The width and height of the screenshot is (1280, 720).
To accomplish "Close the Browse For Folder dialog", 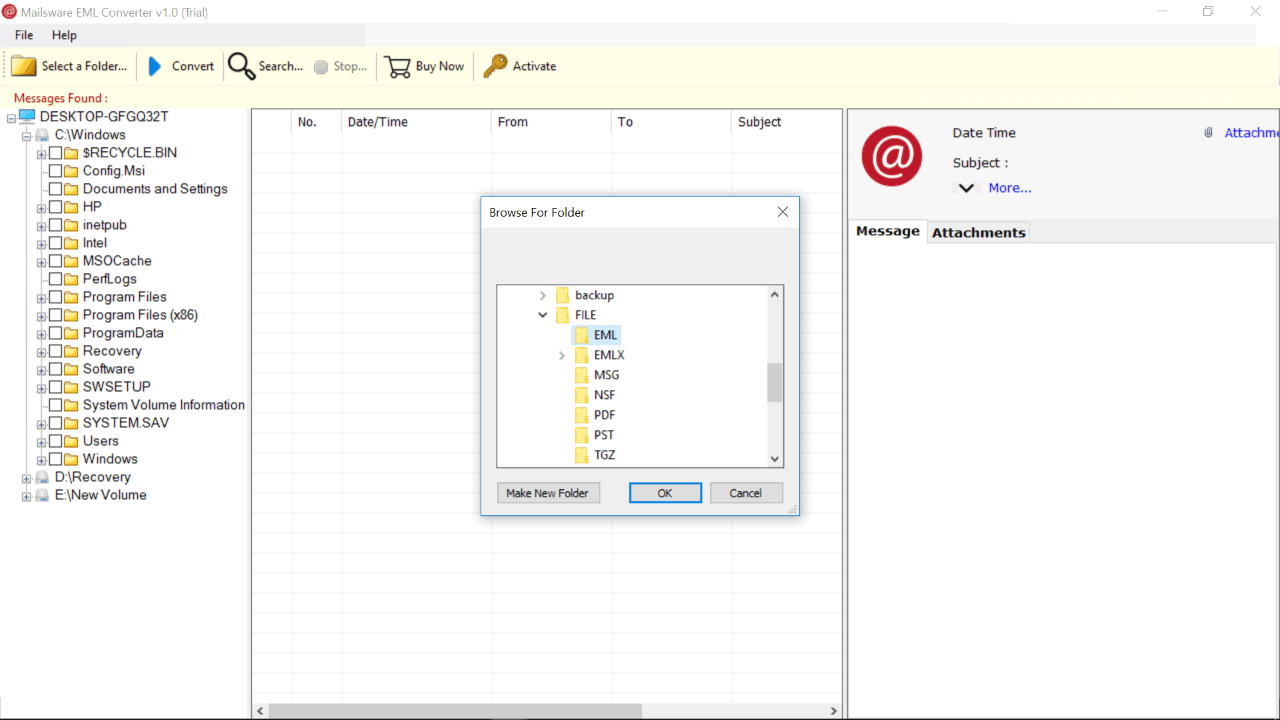I will click(783, 212).
